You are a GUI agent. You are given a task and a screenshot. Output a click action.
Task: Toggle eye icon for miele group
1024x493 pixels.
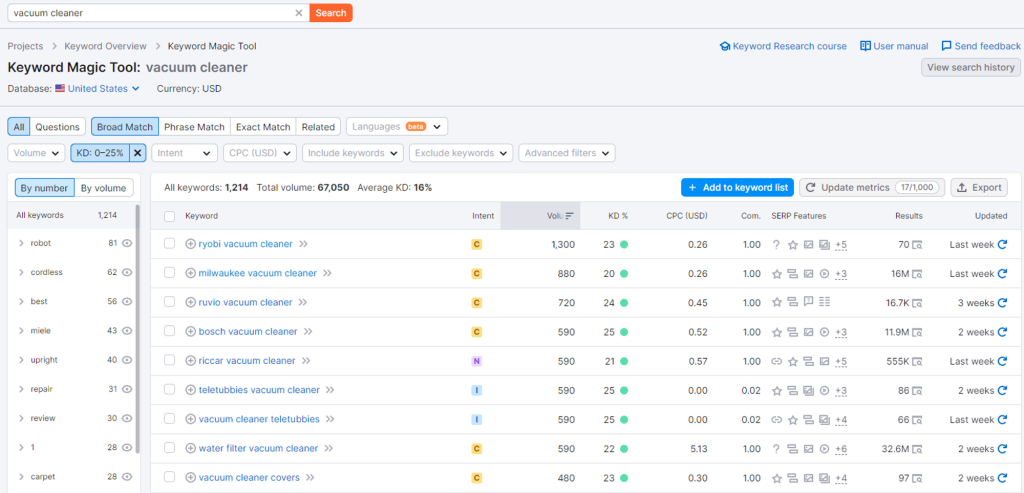pyautogui.click(x=127, y=331)
